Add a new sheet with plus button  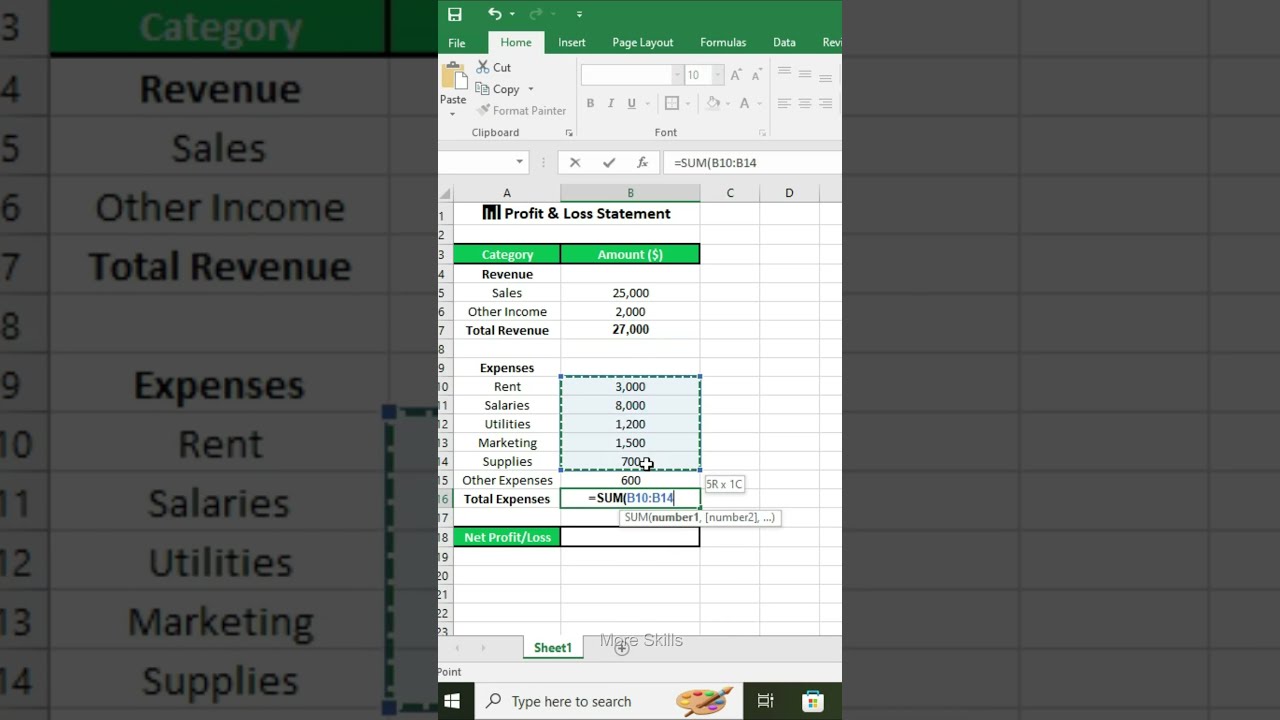[x=622, y=648]
